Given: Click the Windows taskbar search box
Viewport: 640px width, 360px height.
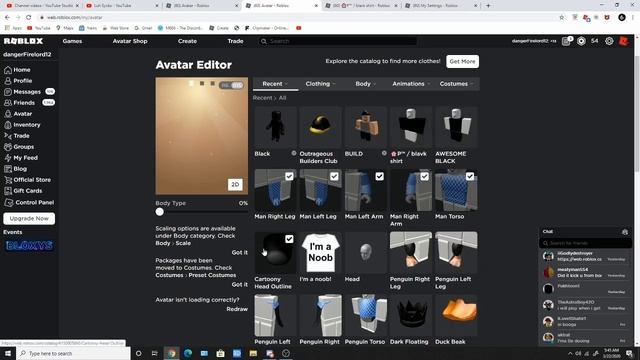Looking at the screenshot, I should click(74, 353).
